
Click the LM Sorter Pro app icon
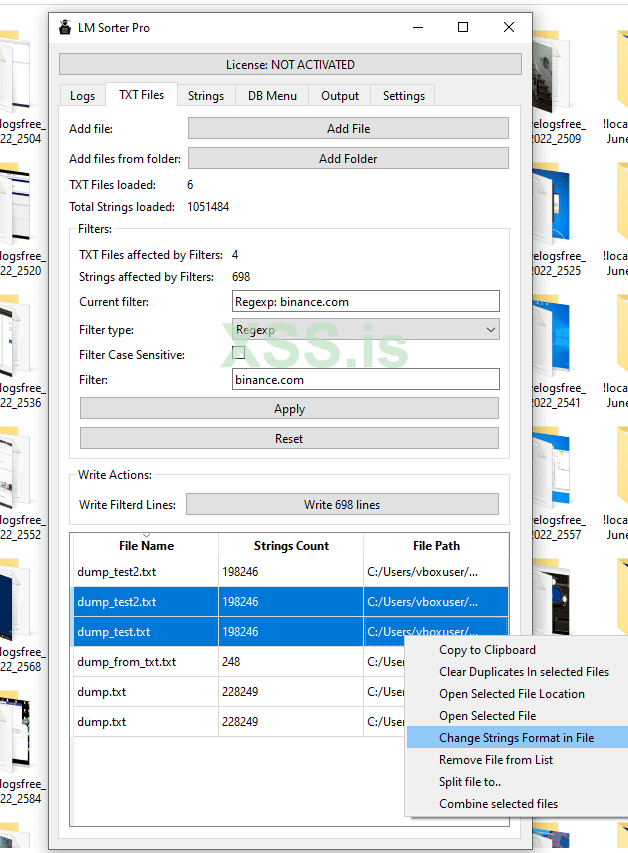click(65, 27)
